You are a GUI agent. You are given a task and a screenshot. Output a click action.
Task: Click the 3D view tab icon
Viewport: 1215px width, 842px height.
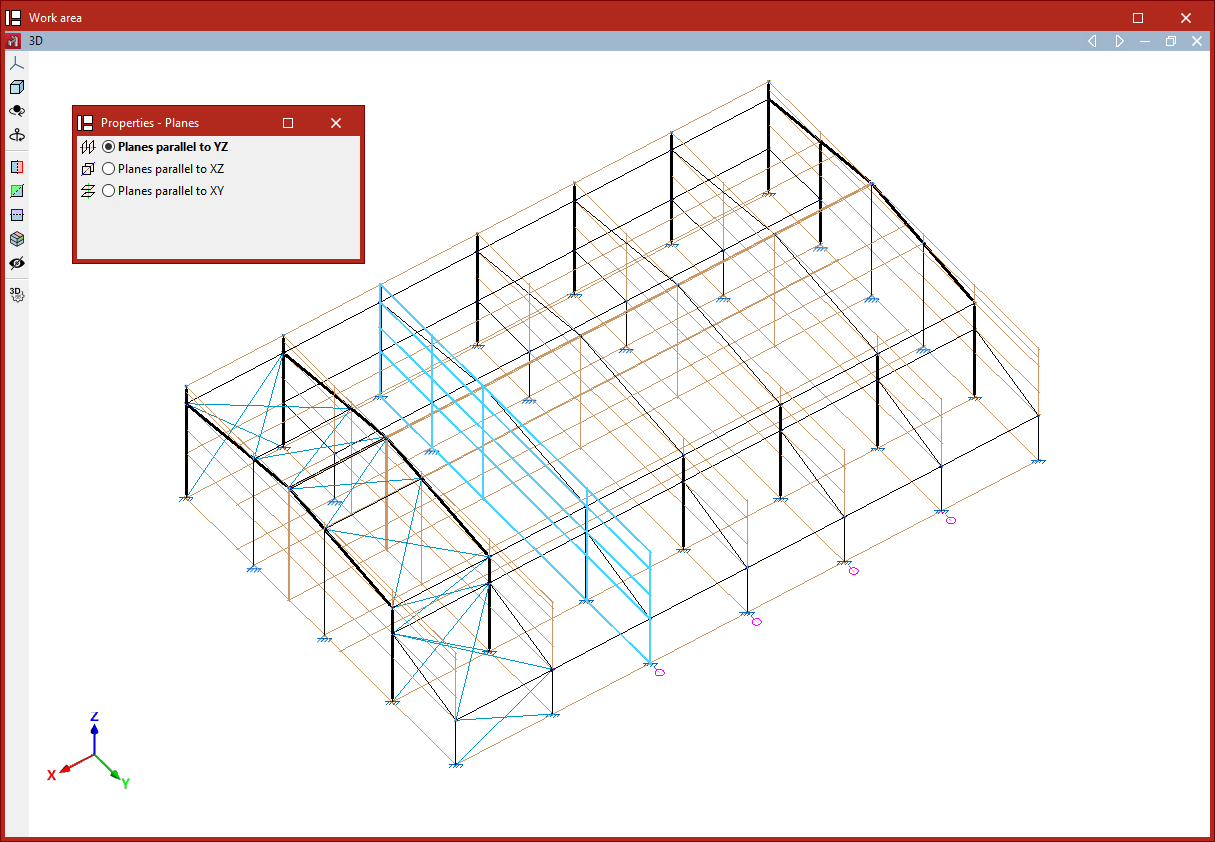[x=13, y=41]
